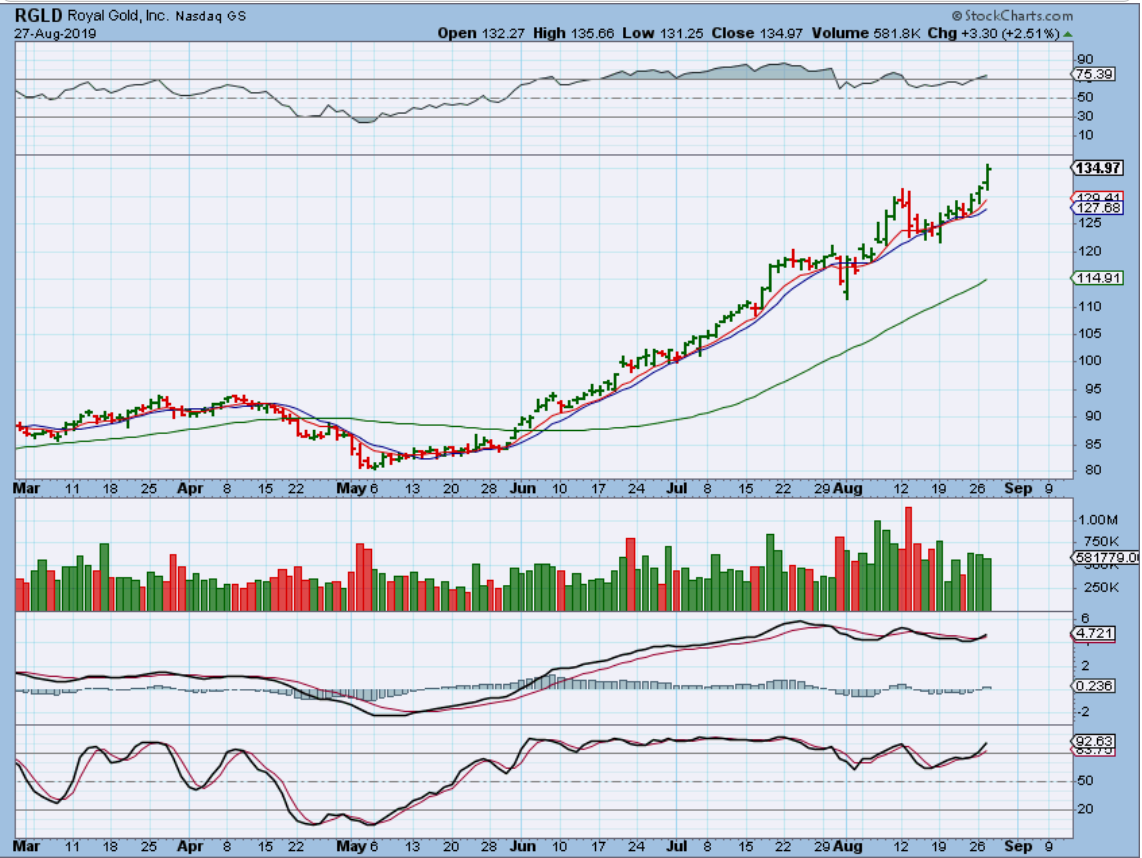Click 'Jul' on the date axis under the price chart
Image resolution: width=1142 pixels, height=858 pixels.
point(677,488)
